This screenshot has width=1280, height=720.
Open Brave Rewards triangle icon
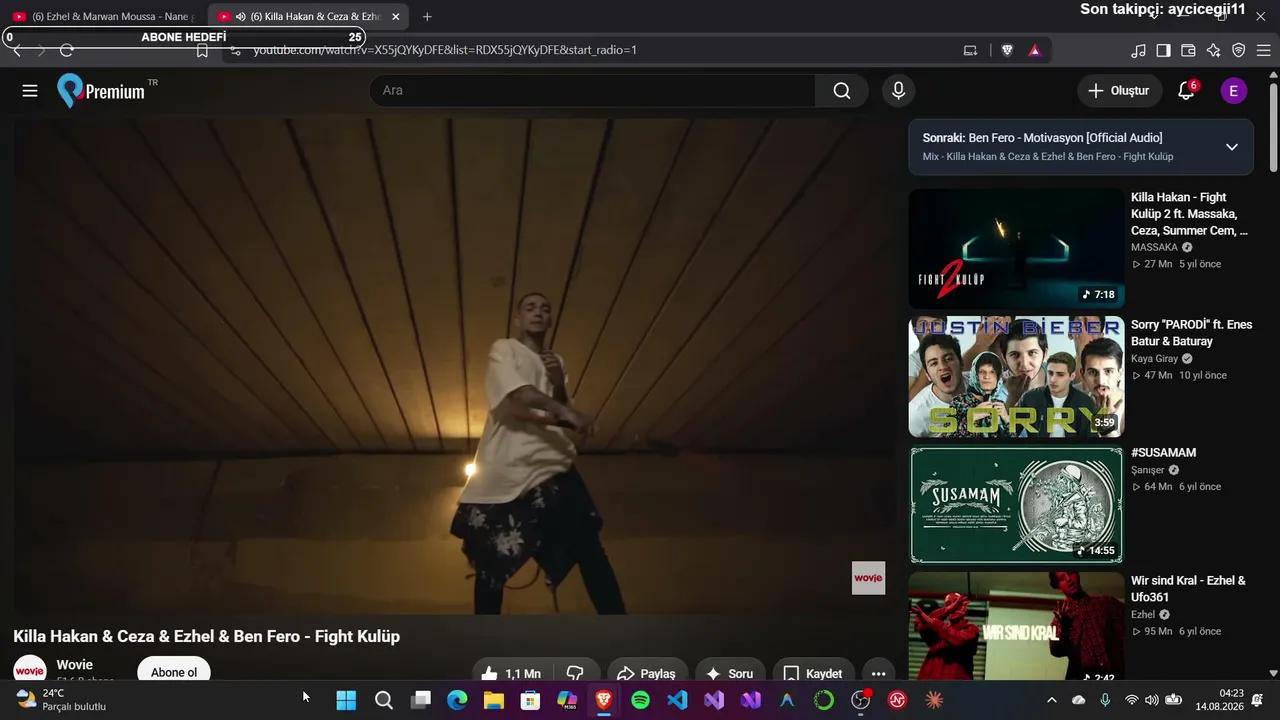1035,50
